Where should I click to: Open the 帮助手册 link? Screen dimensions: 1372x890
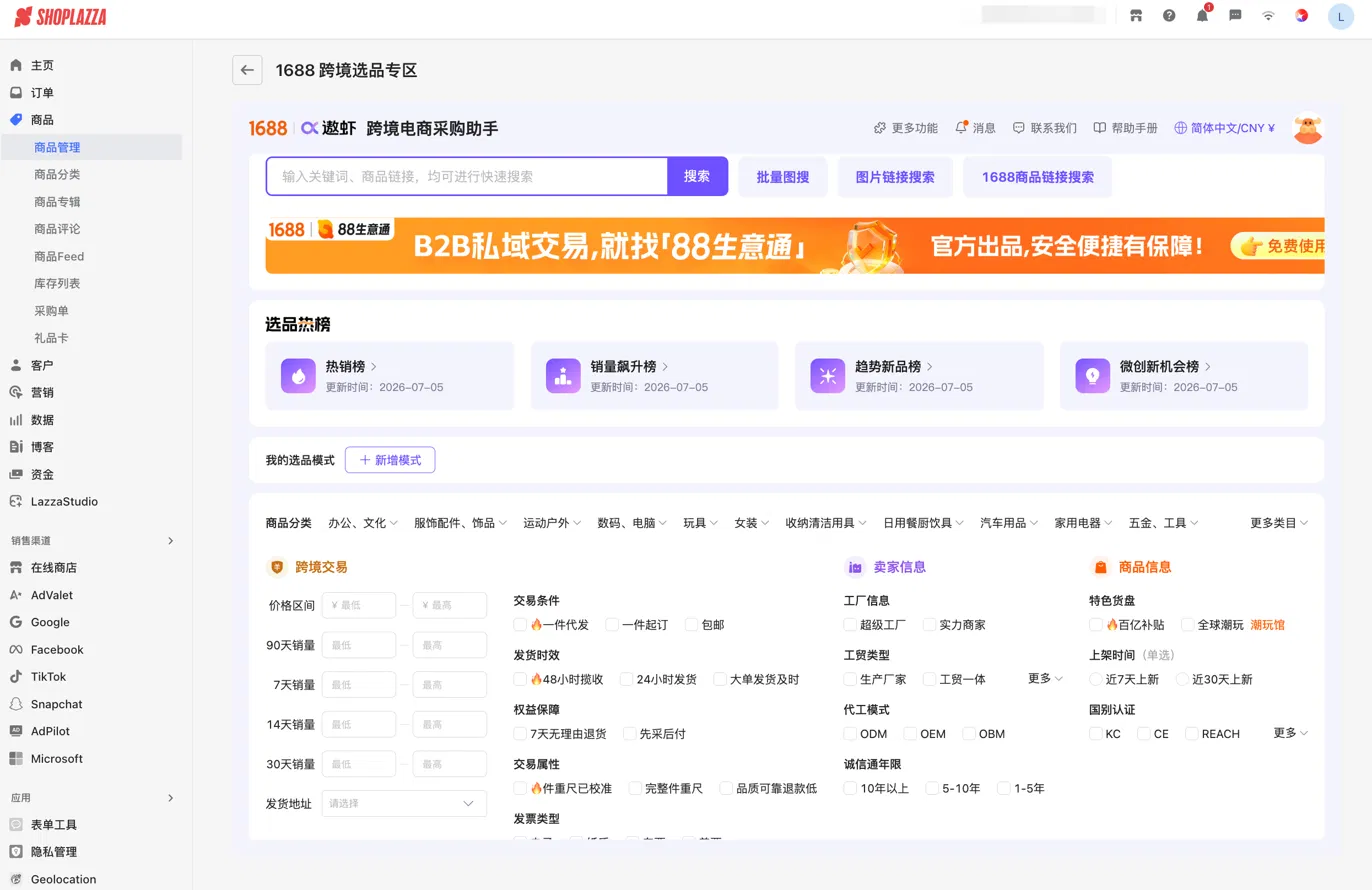point(1126,128)
